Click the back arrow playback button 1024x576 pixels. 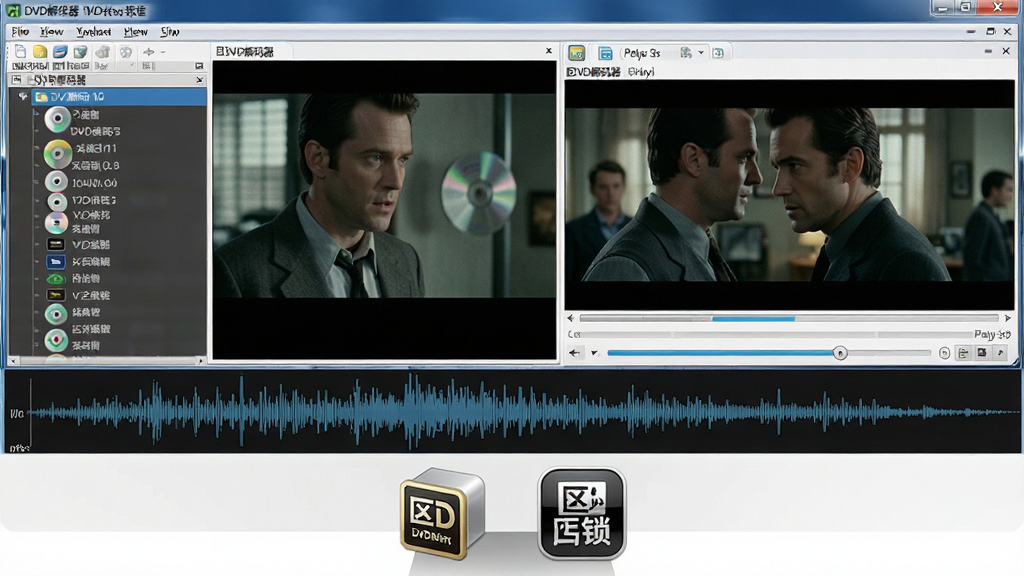(574, 353)
